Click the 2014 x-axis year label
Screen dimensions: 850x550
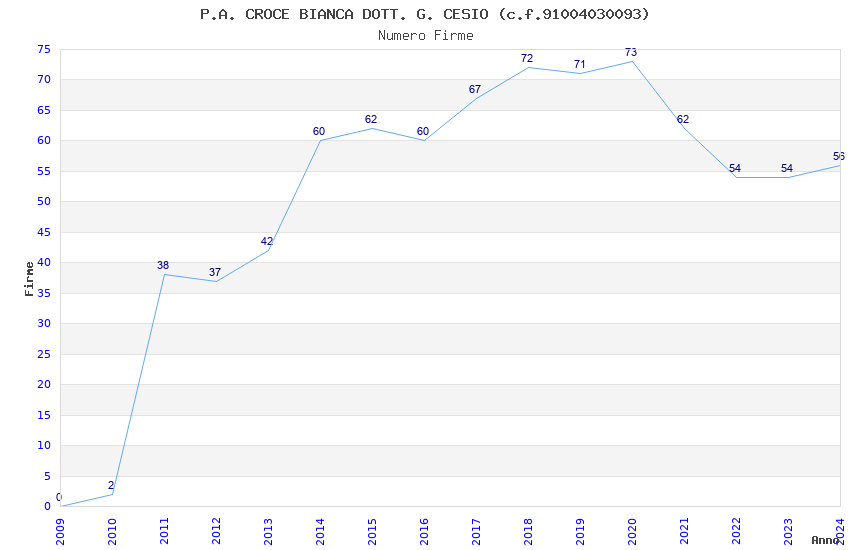tap(320, 531)
